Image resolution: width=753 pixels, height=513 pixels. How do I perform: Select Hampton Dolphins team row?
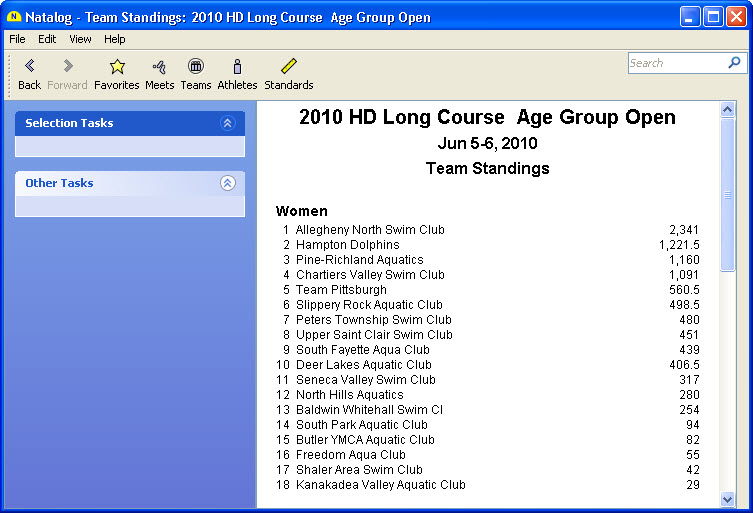pyautogui.click(x=347, y=245)
